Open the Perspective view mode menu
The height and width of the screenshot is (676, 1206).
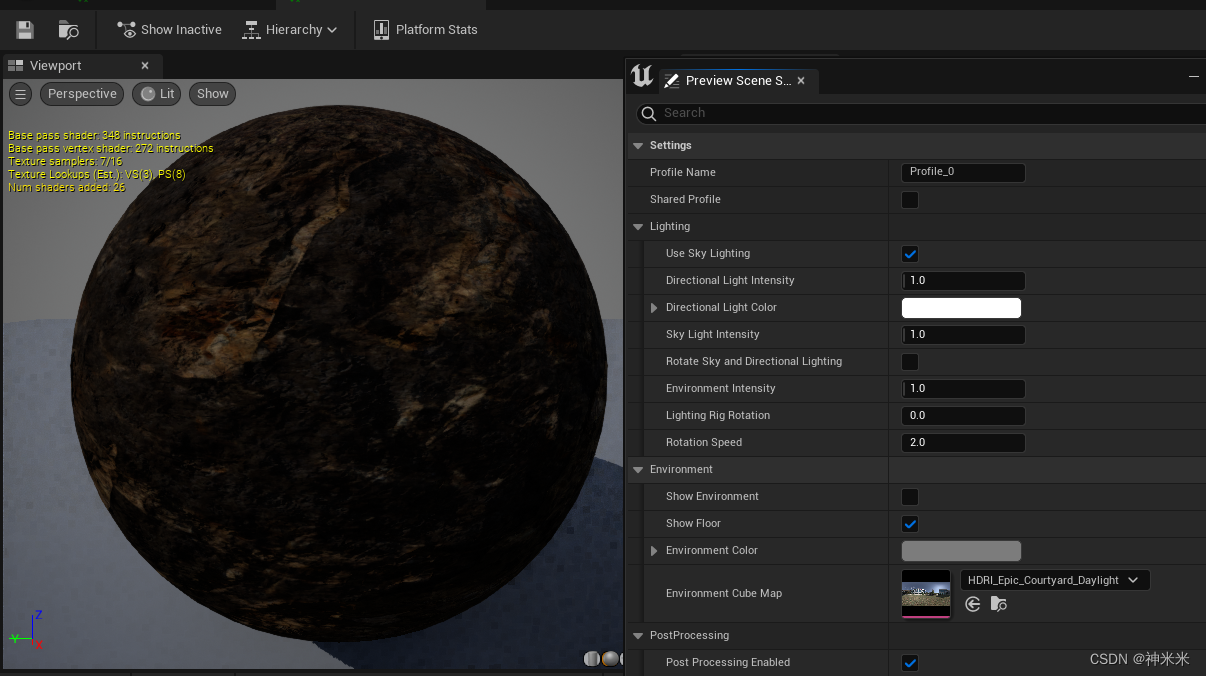[x=82, y=94]
